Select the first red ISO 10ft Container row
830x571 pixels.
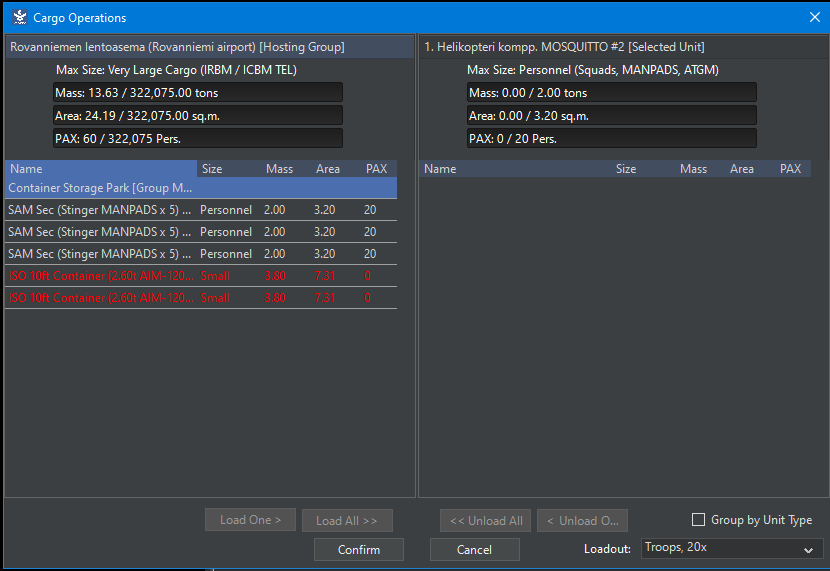coord(201,276)
